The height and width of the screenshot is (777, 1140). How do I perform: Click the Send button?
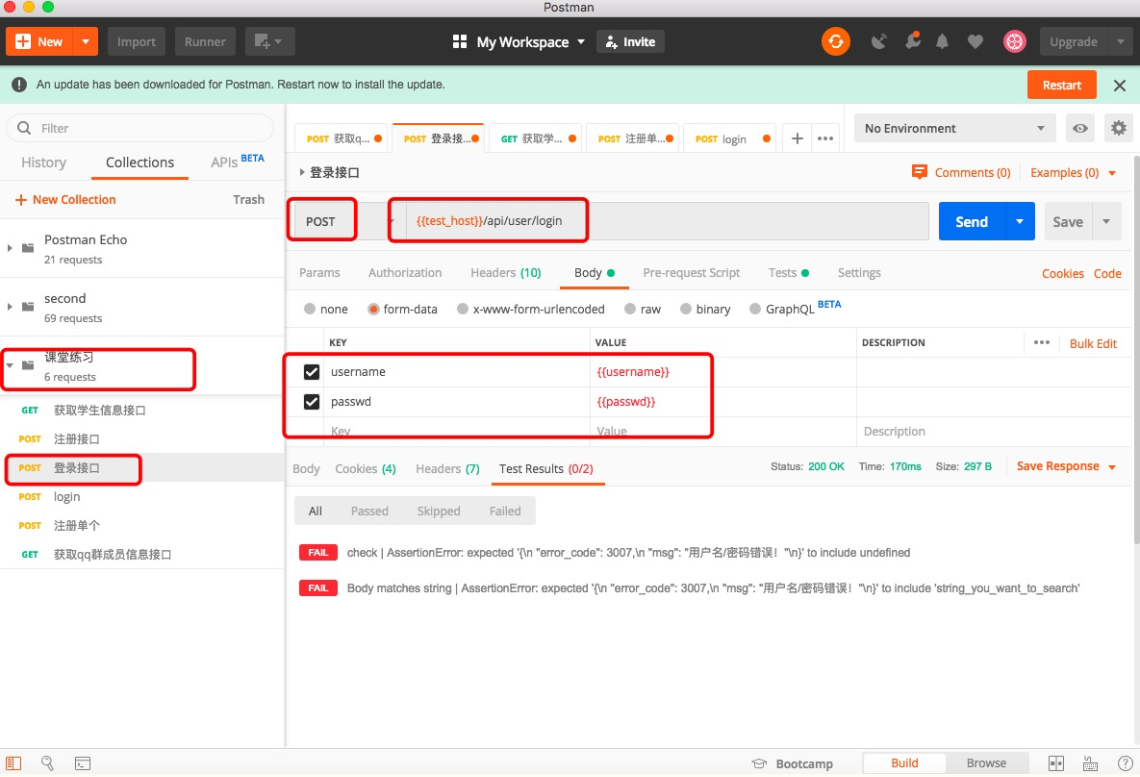click(971, 221)
